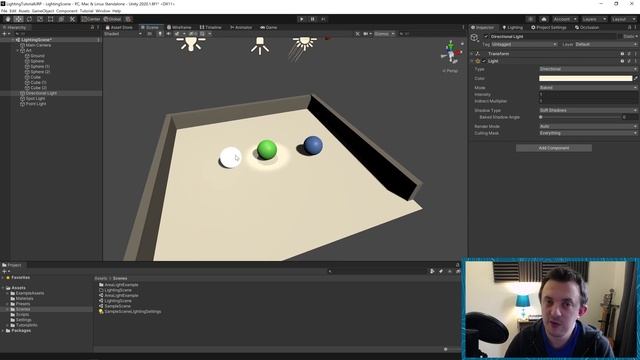Click the Intensity input field
Image resolution: width=640 pixels, height=360 pixels.
pos(588,95)
